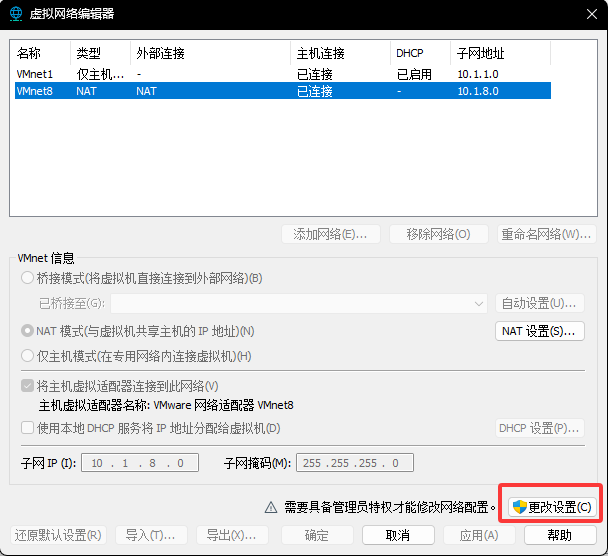
Task: Click the globe icon in the title bar
Action: pos(16,14)
